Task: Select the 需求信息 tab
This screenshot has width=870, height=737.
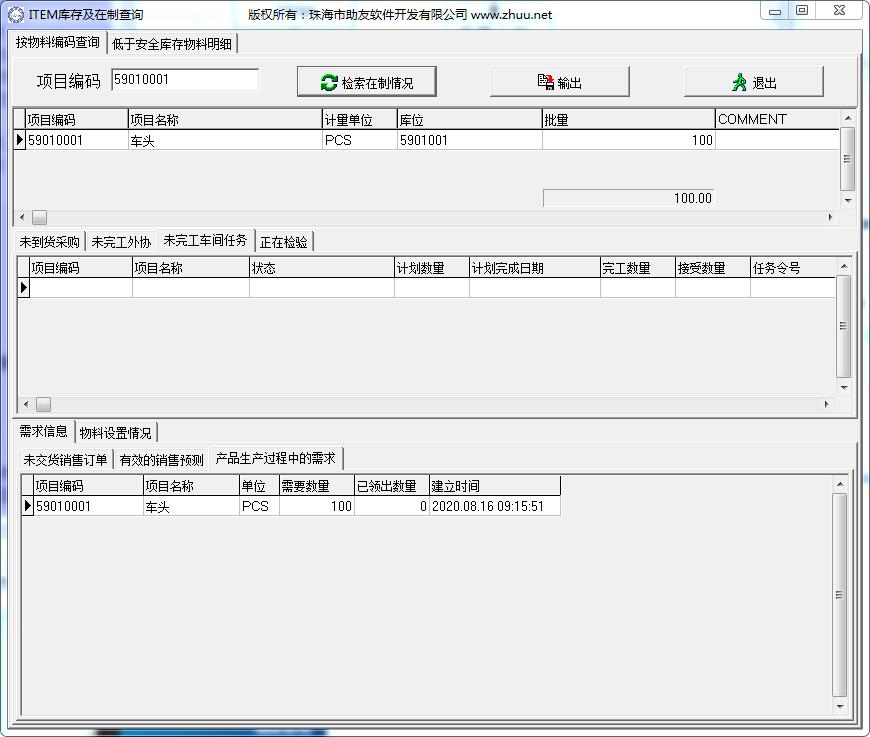Action: coord(43,431)
